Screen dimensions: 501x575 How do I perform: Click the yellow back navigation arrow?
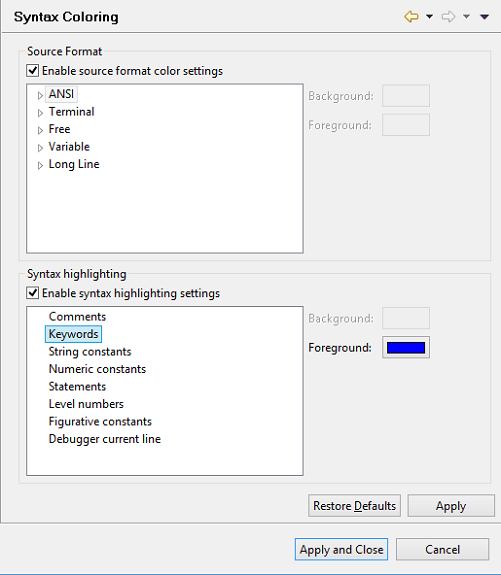point(411,17)
